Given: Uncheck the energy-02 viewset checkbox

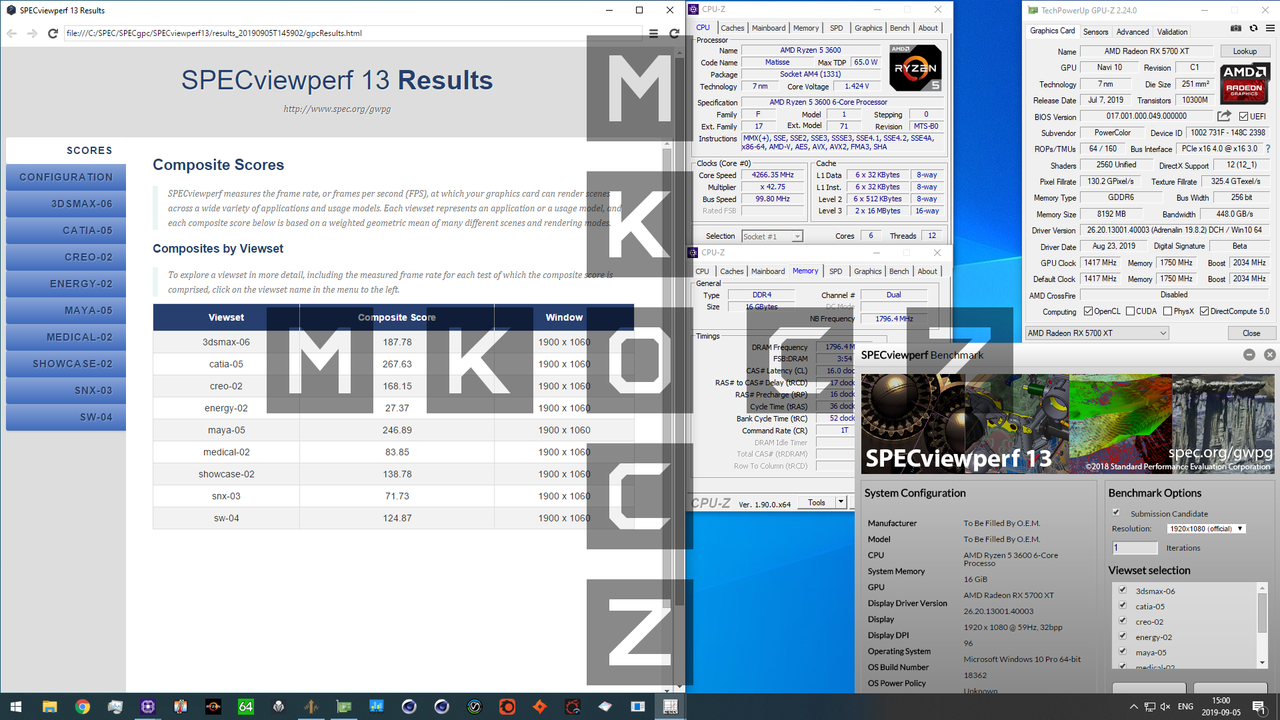Looking at the screenshot, I should tap(1122, 635).
